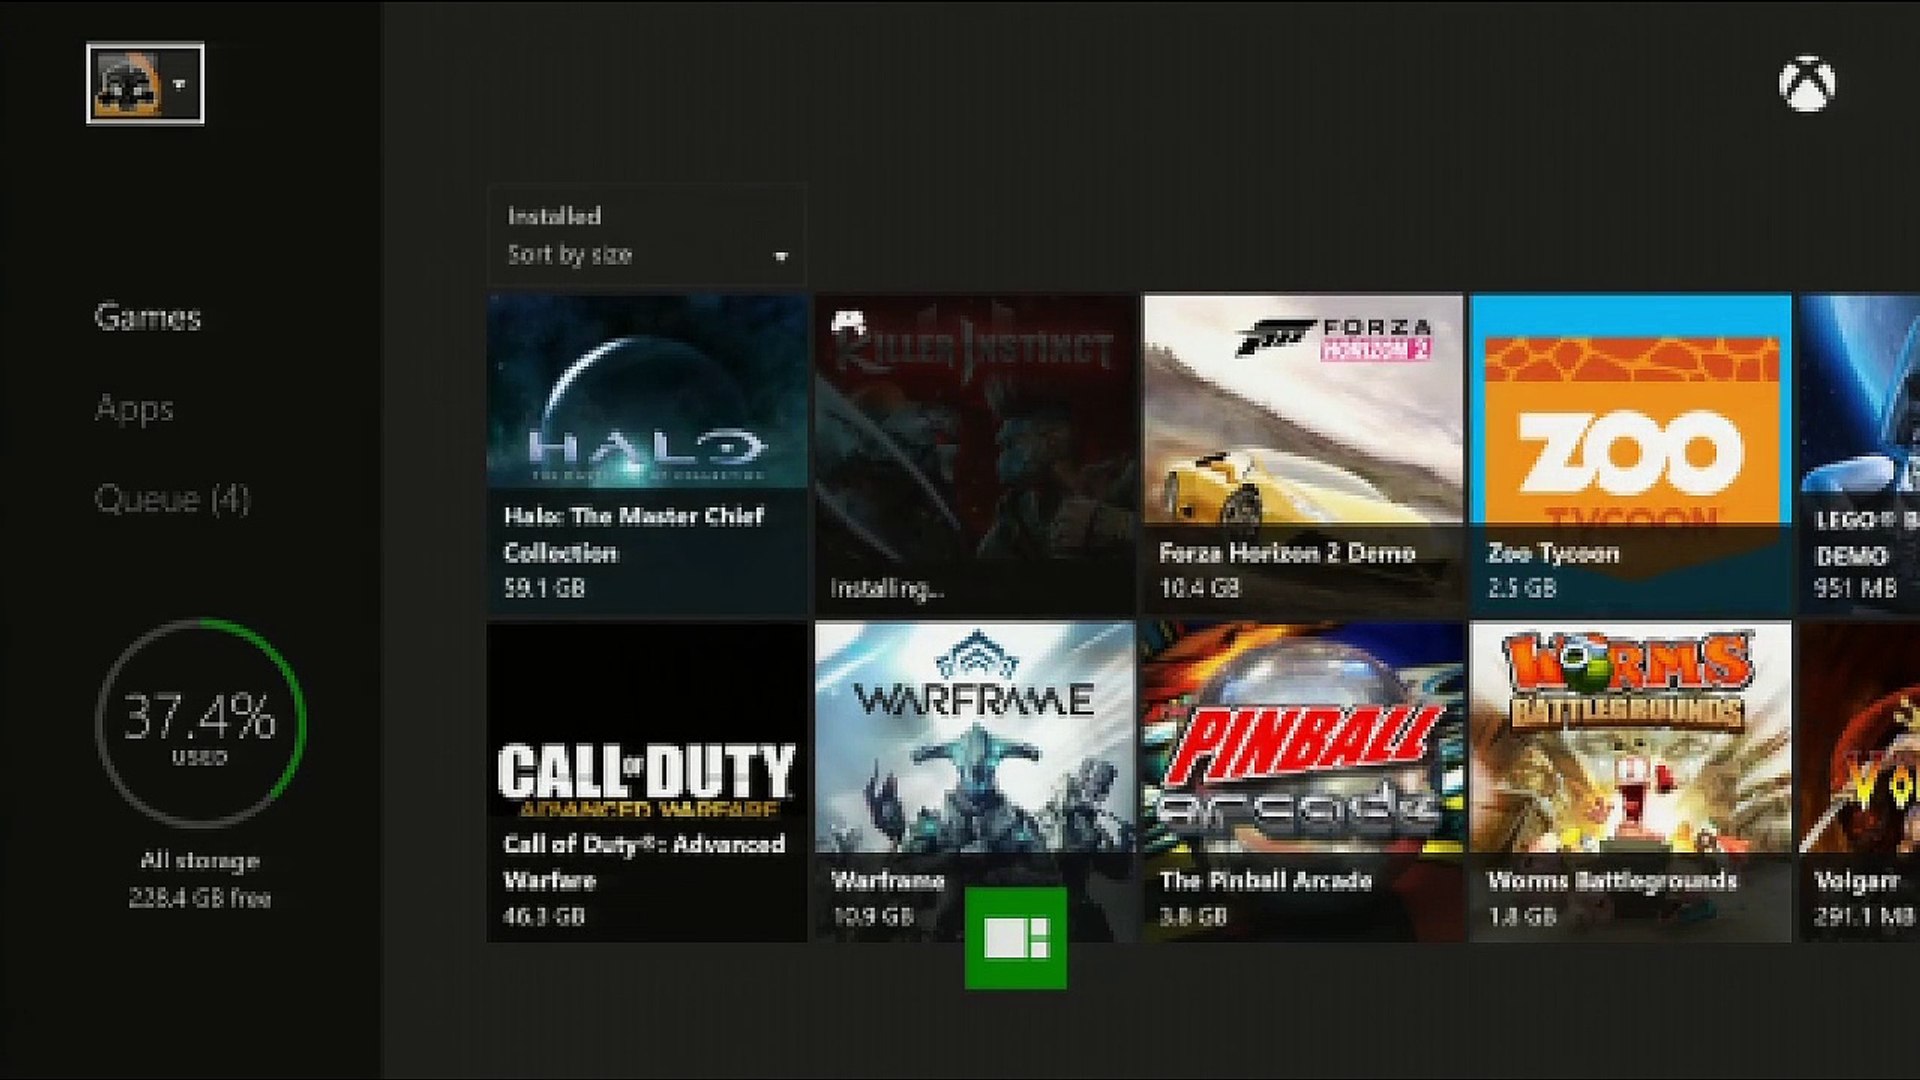Launch the Zoo Tycoon game tile

[1630, 453]
